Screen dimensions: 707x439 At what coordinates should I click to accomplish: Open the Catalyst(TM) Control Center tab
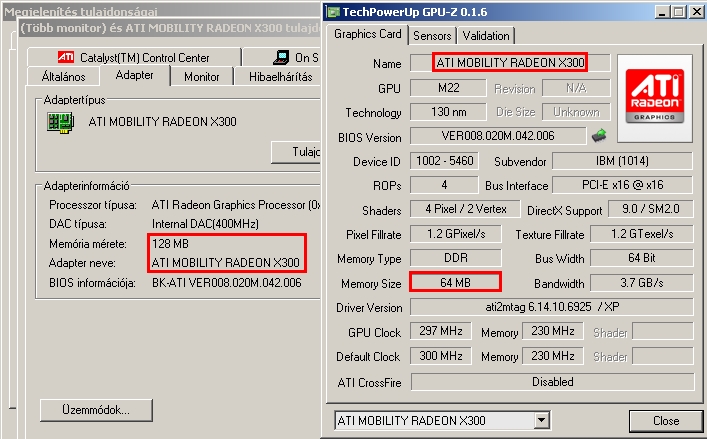134,57
